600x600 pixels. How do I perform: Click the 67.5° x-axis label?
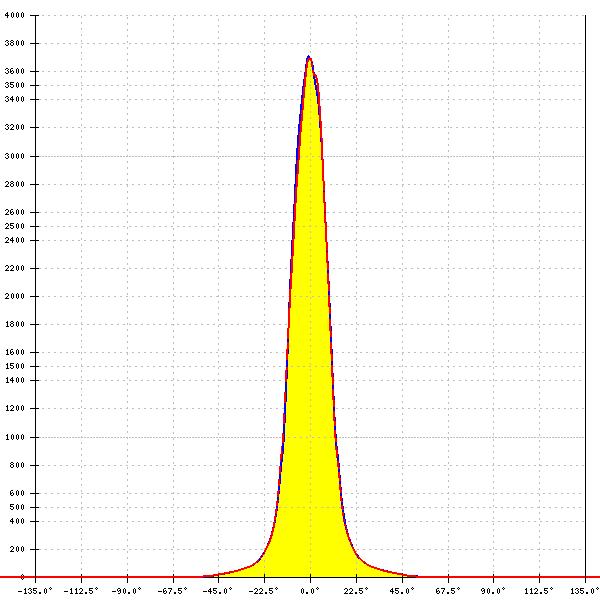(x=448, y=591)
